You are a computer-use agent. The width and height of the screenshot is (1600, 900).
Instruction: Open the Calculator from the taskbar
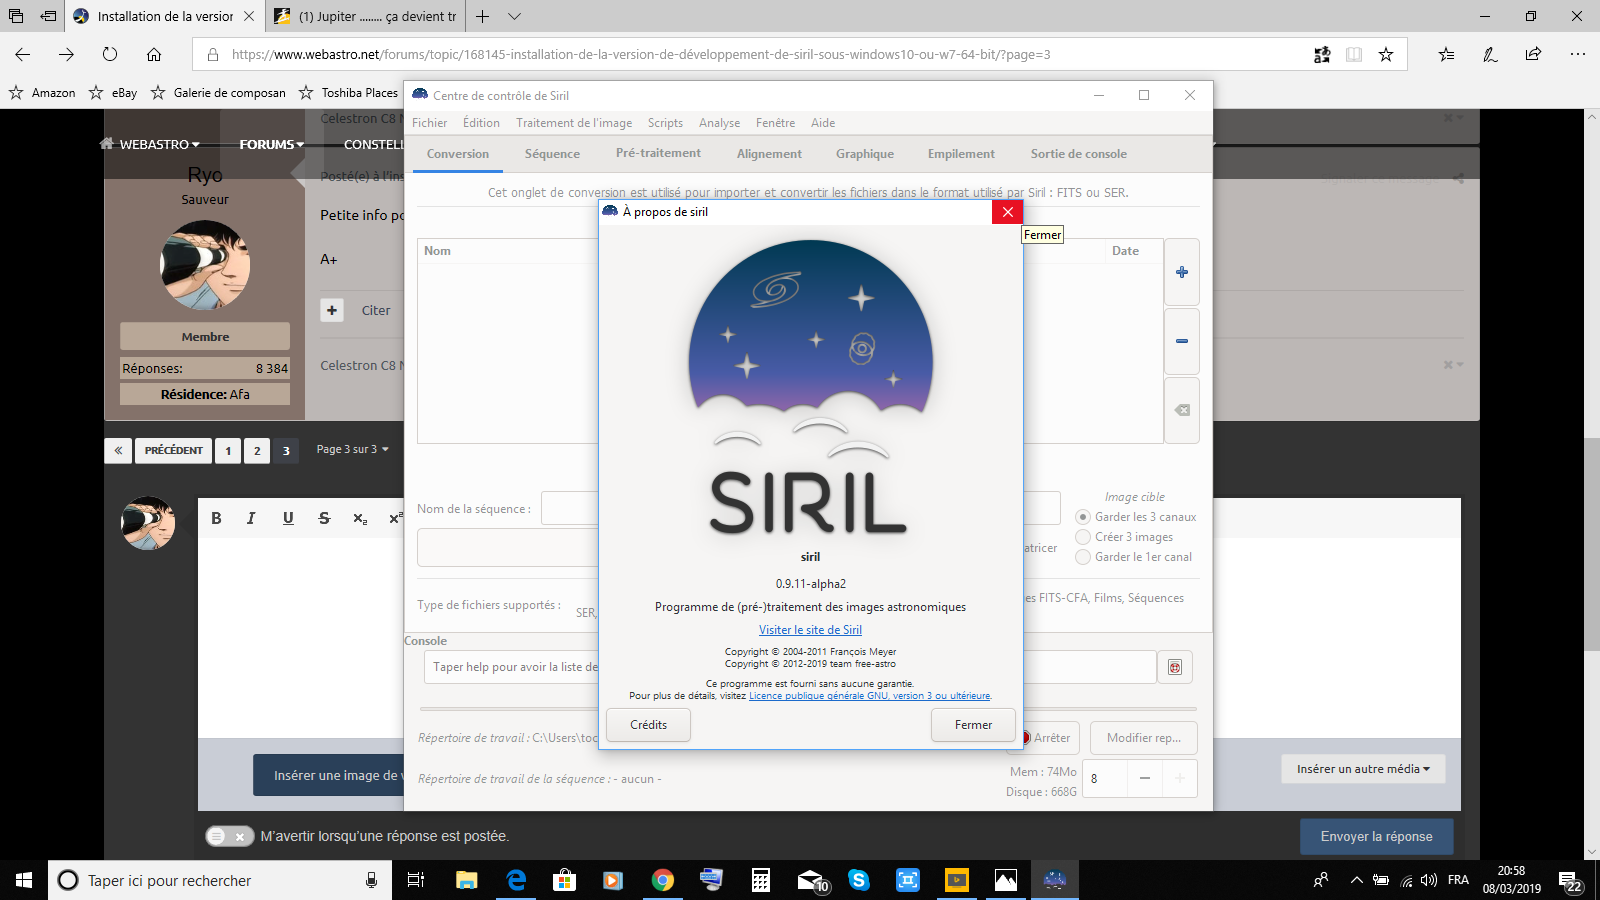pyautogui.click(x=761, y=880)
